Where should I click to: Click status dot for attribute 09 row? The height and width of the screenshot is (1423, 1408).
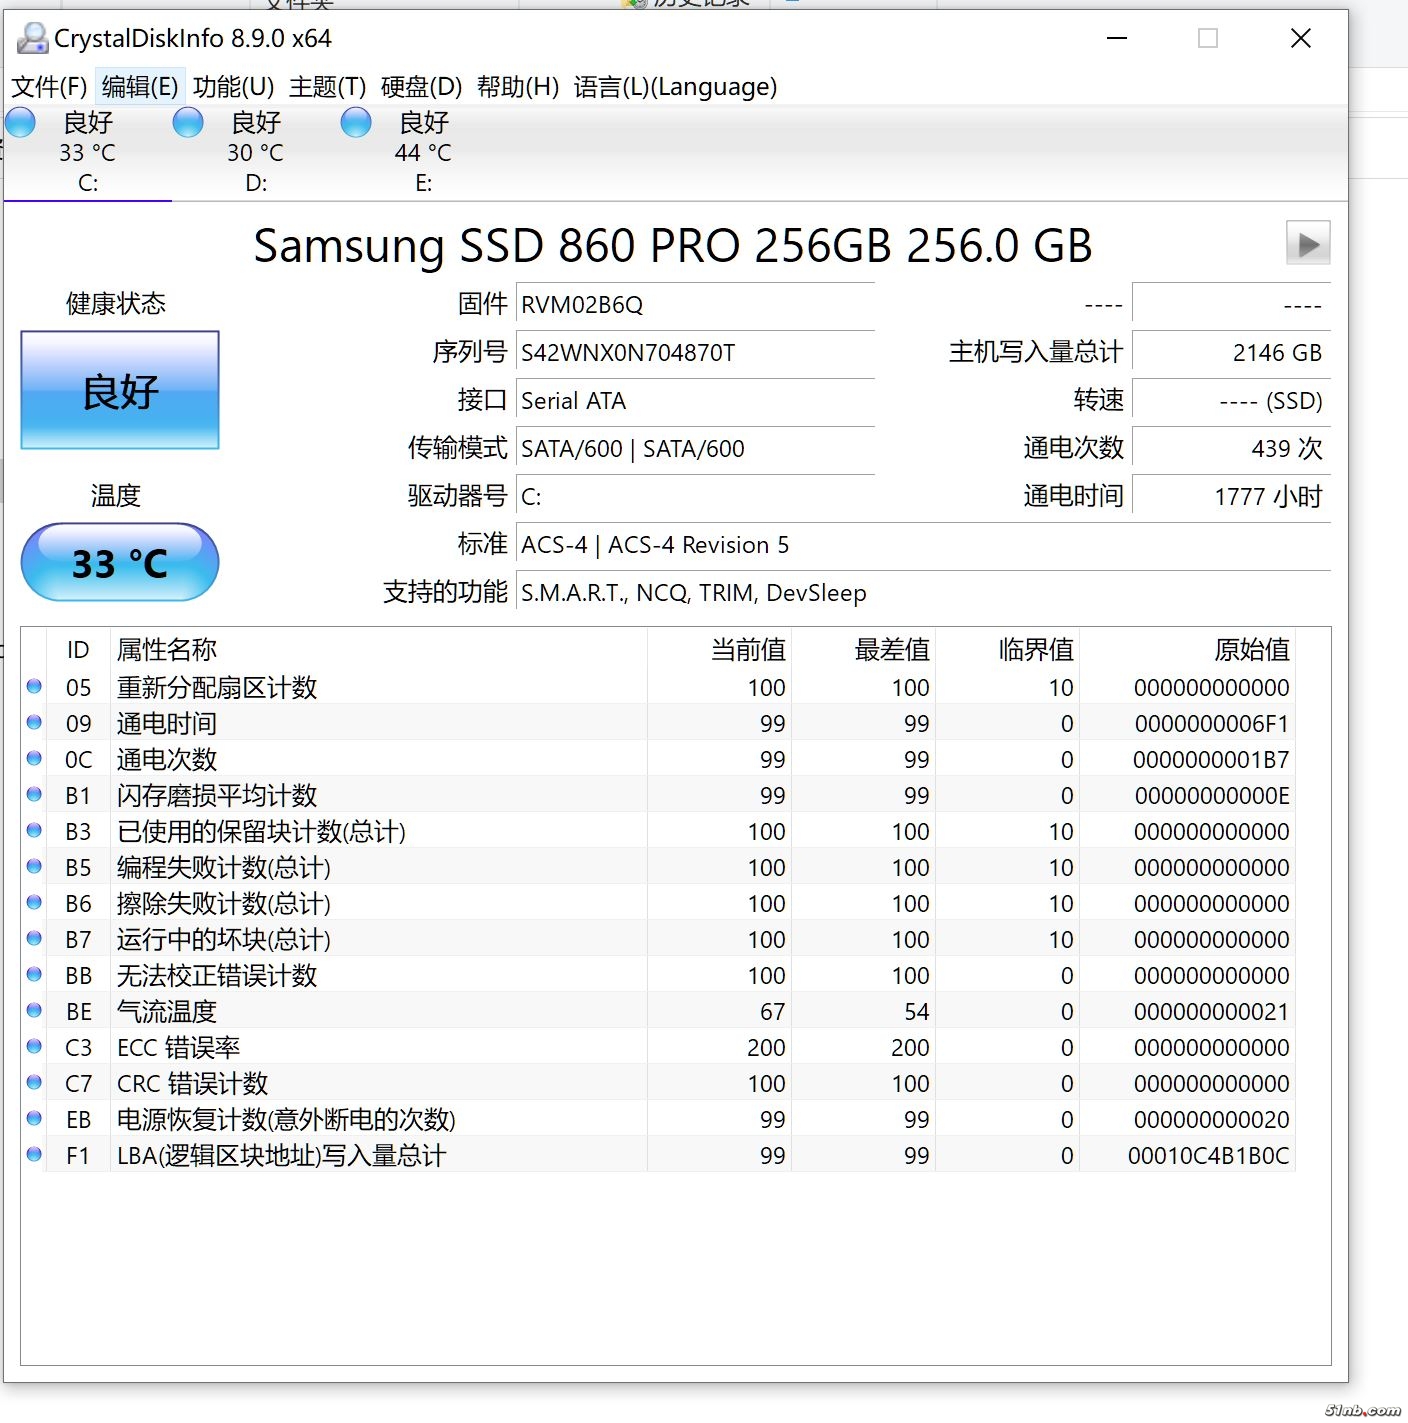coord(34,722)
